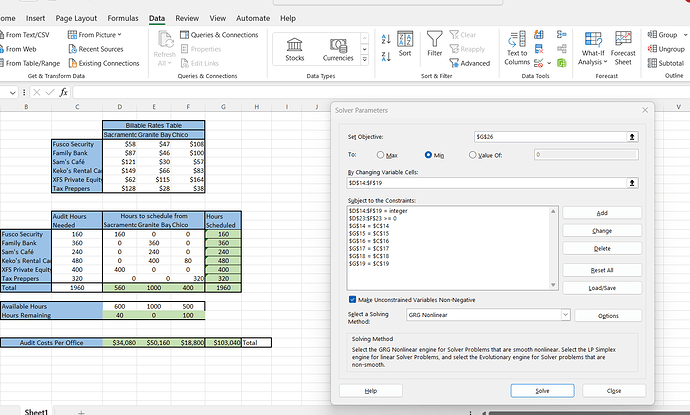Toggle the Filter funnel
690x415 pixels.
click(x=434, y=44)
